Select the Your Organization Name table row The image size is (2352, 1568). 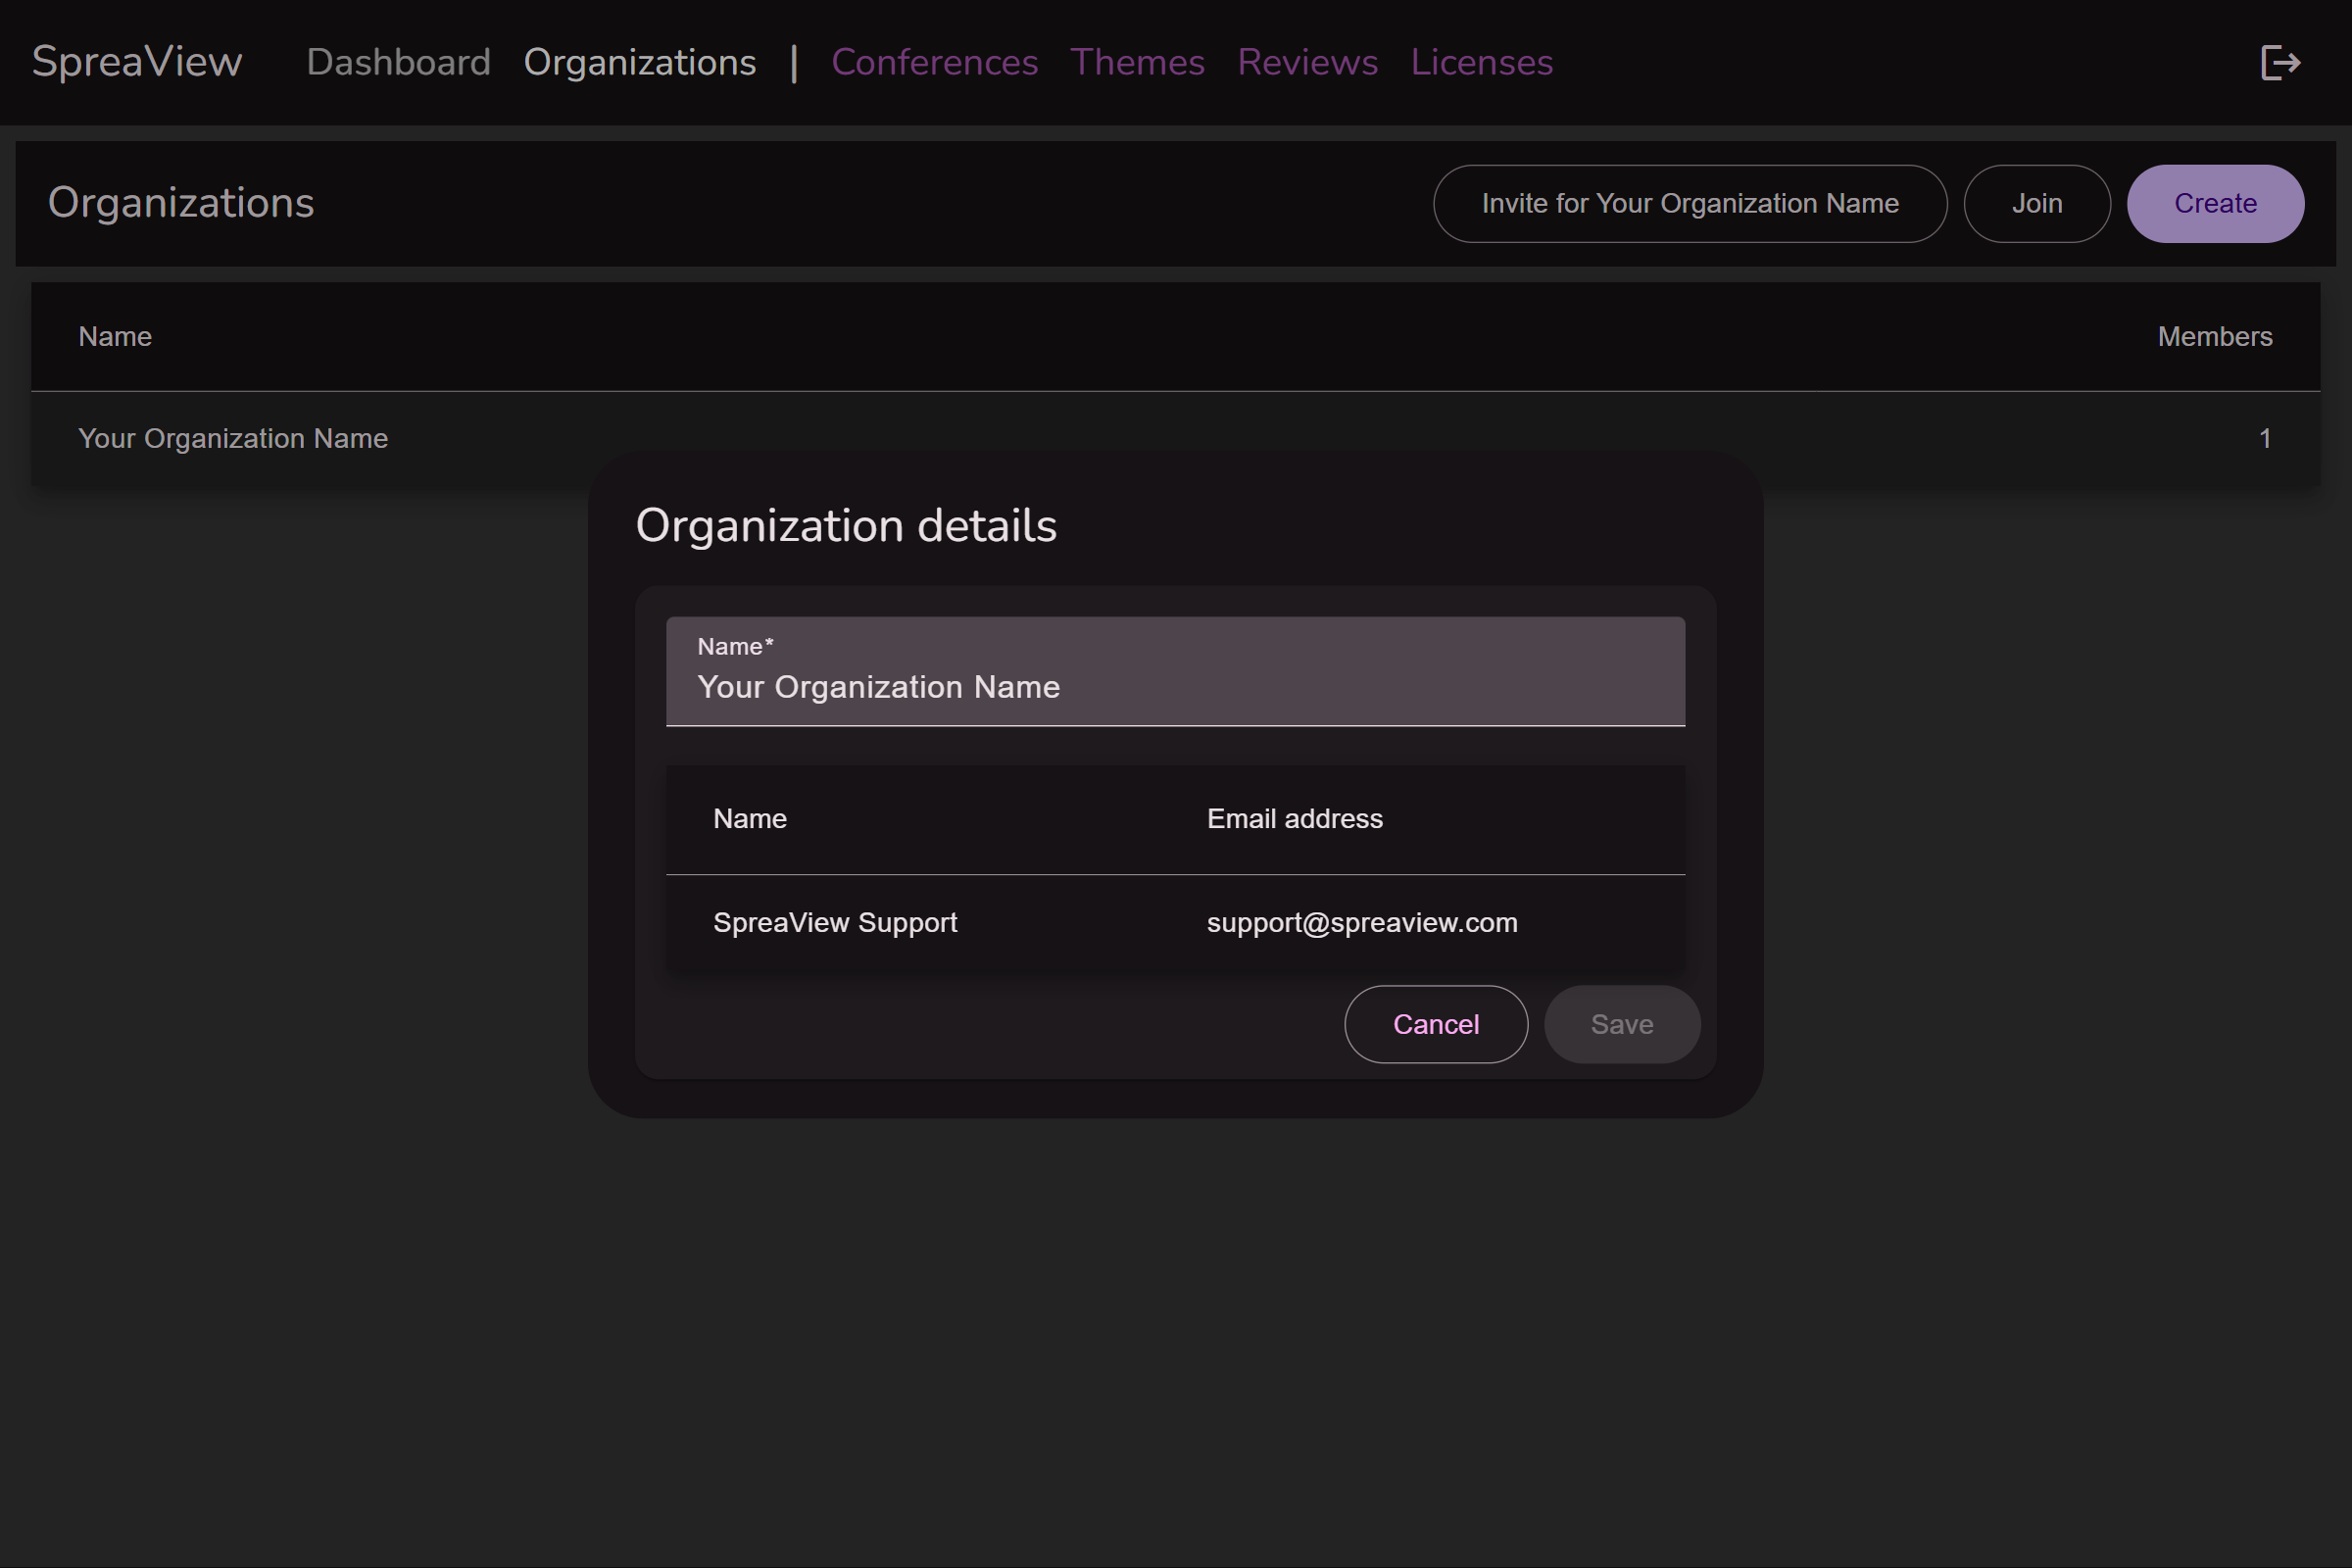(1175, 438)
